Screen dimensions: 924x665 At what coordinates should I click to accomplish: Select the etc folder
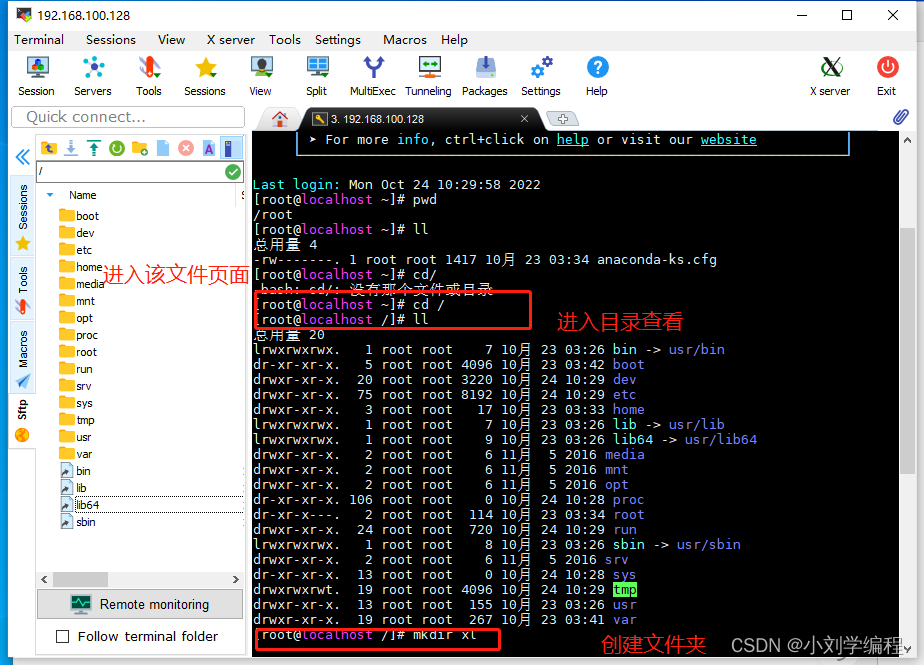coord(76,250)
